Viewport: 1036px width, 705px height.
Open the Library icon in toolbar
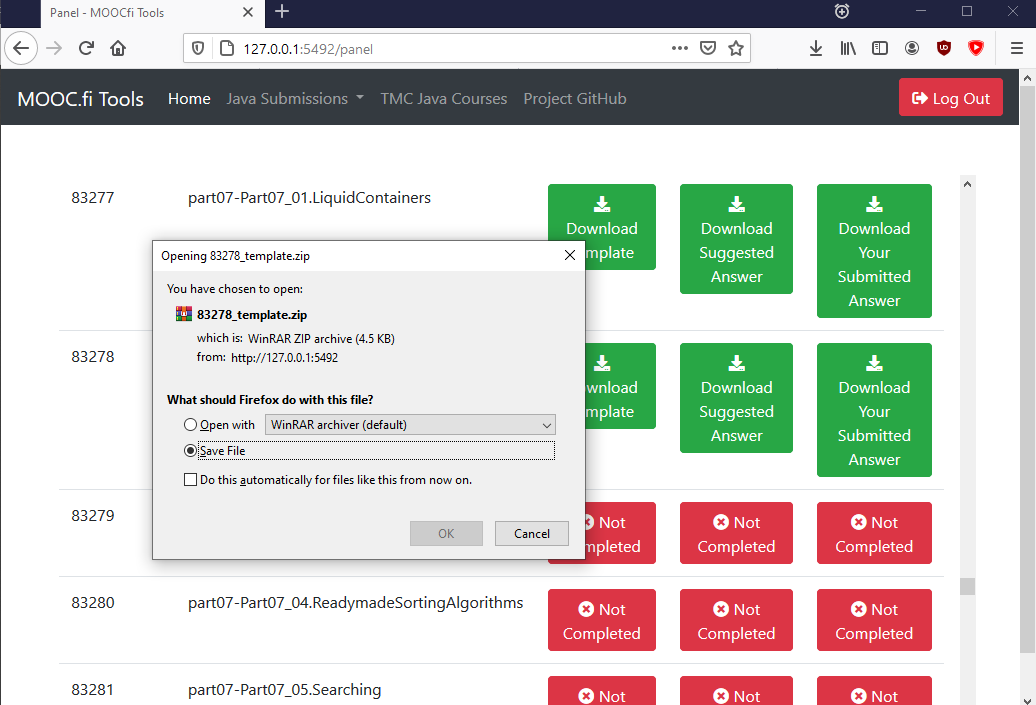coord(848,48)
